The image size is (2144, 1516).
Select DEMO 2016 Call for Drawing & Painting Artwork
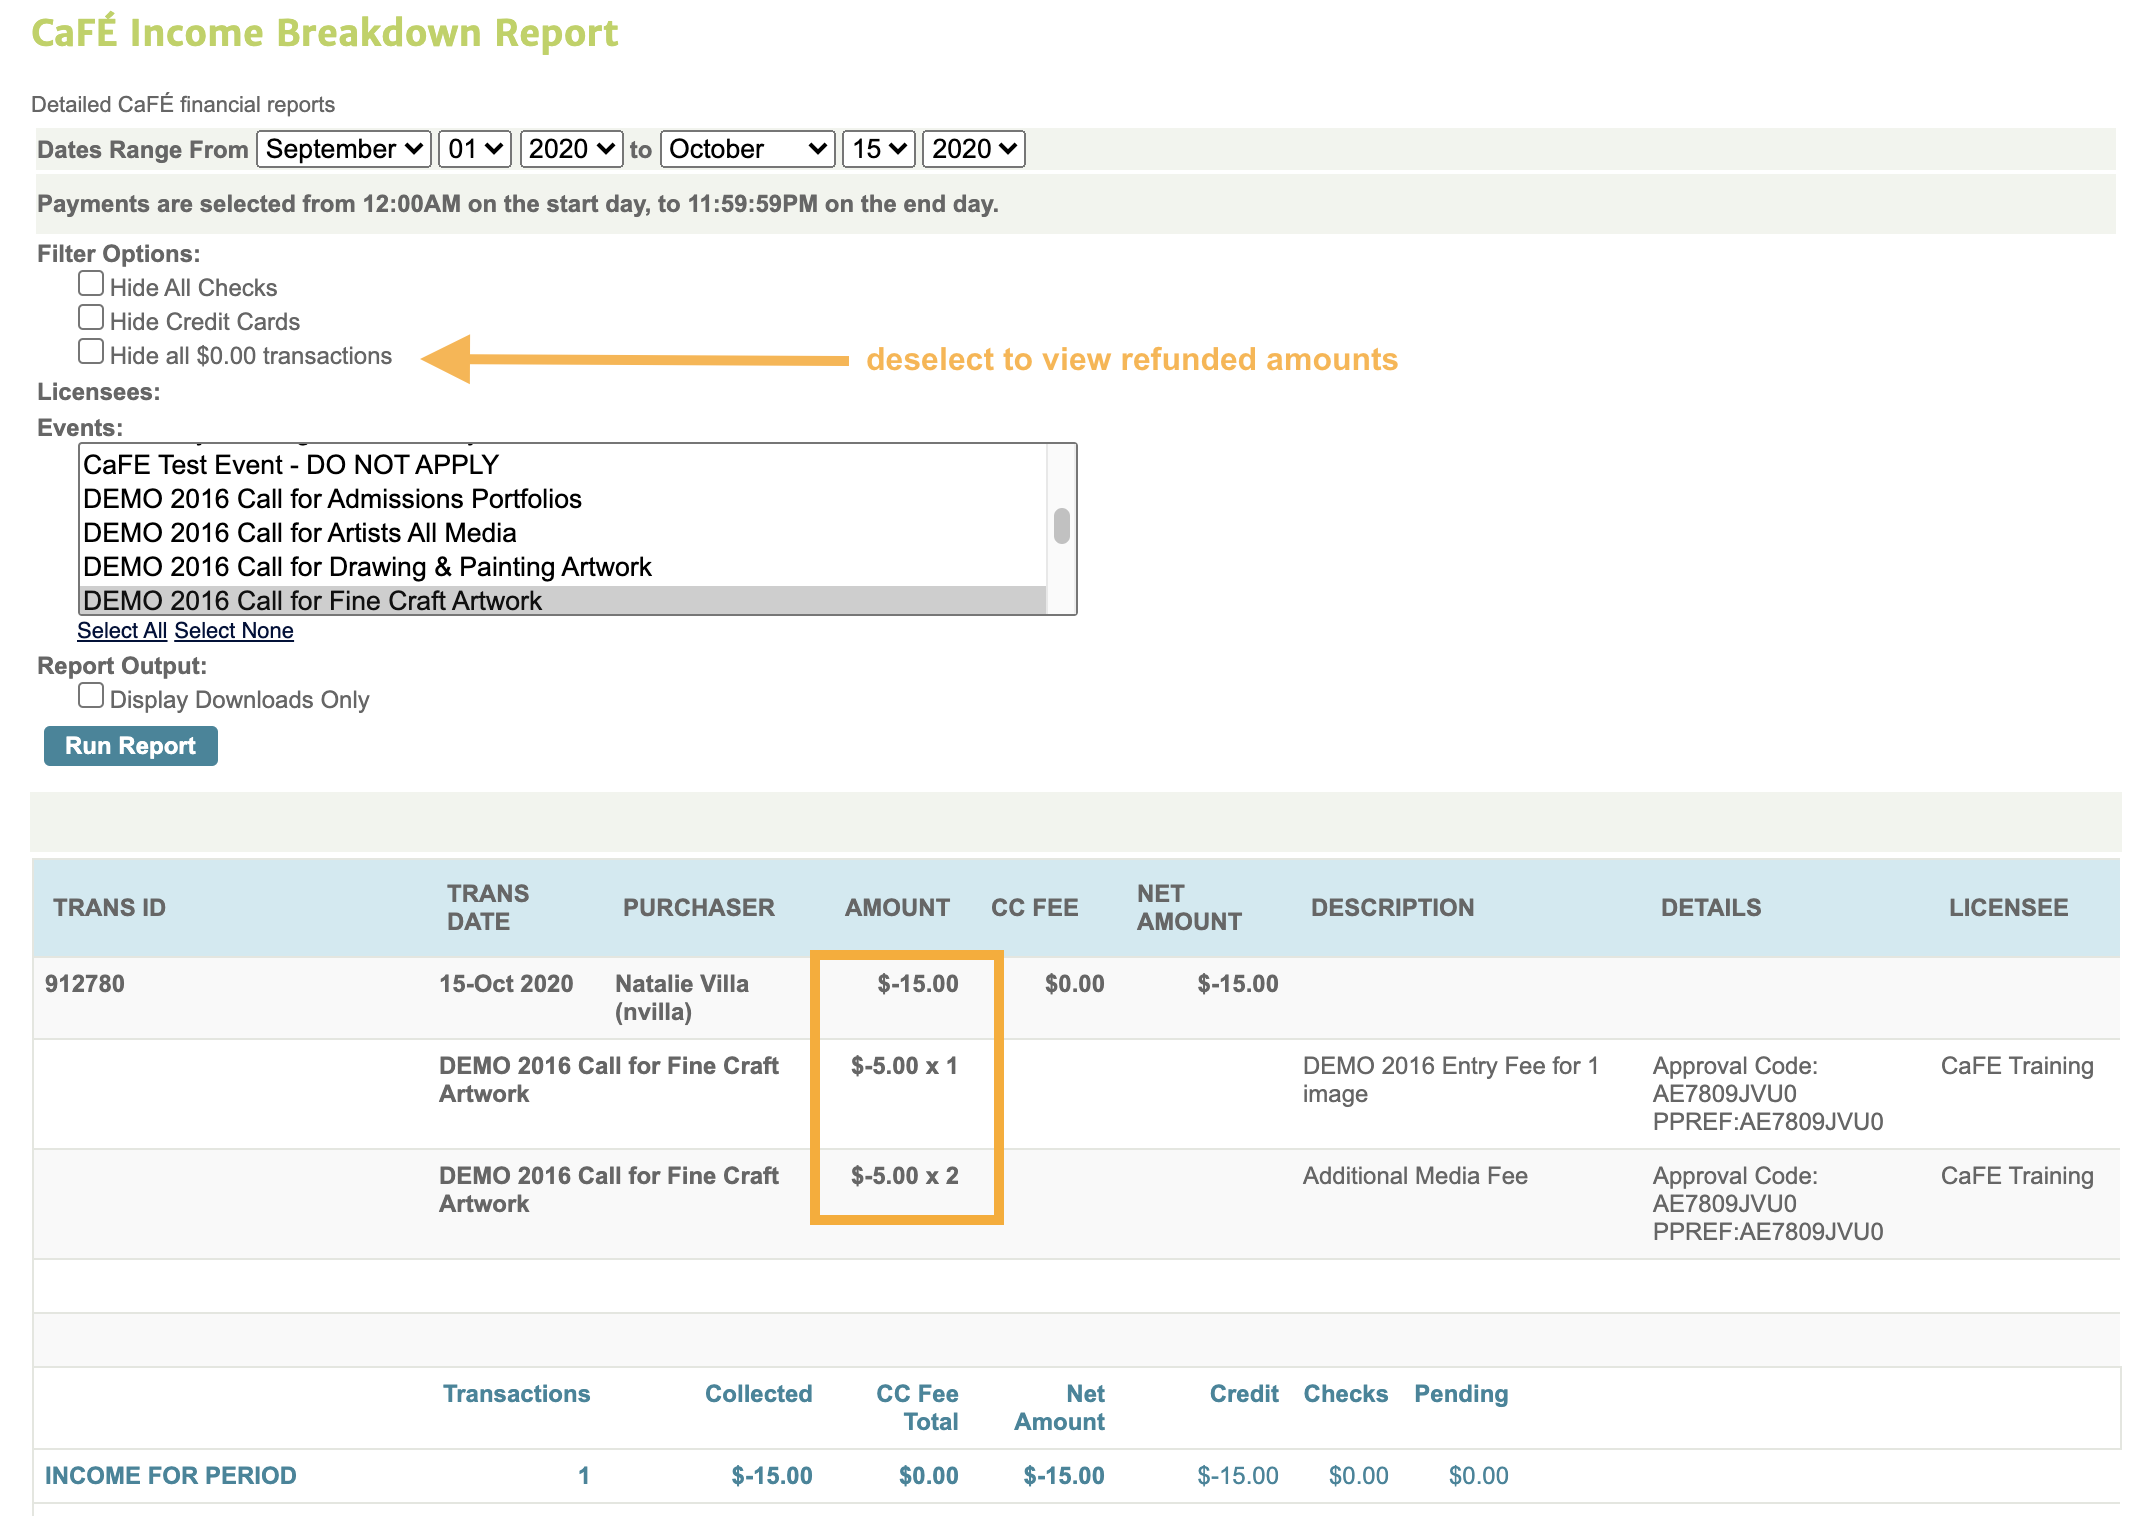point(563,567)
